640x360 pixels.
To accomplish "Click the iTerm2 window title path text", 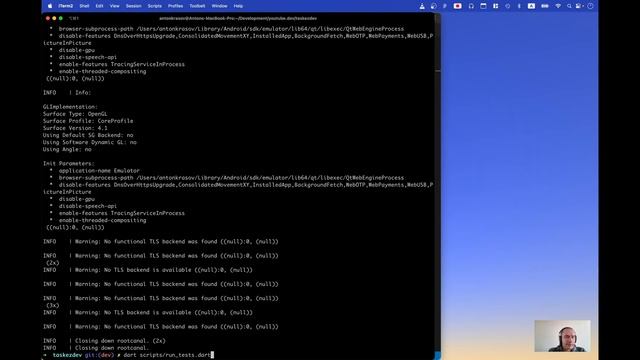I will (238, 18).
